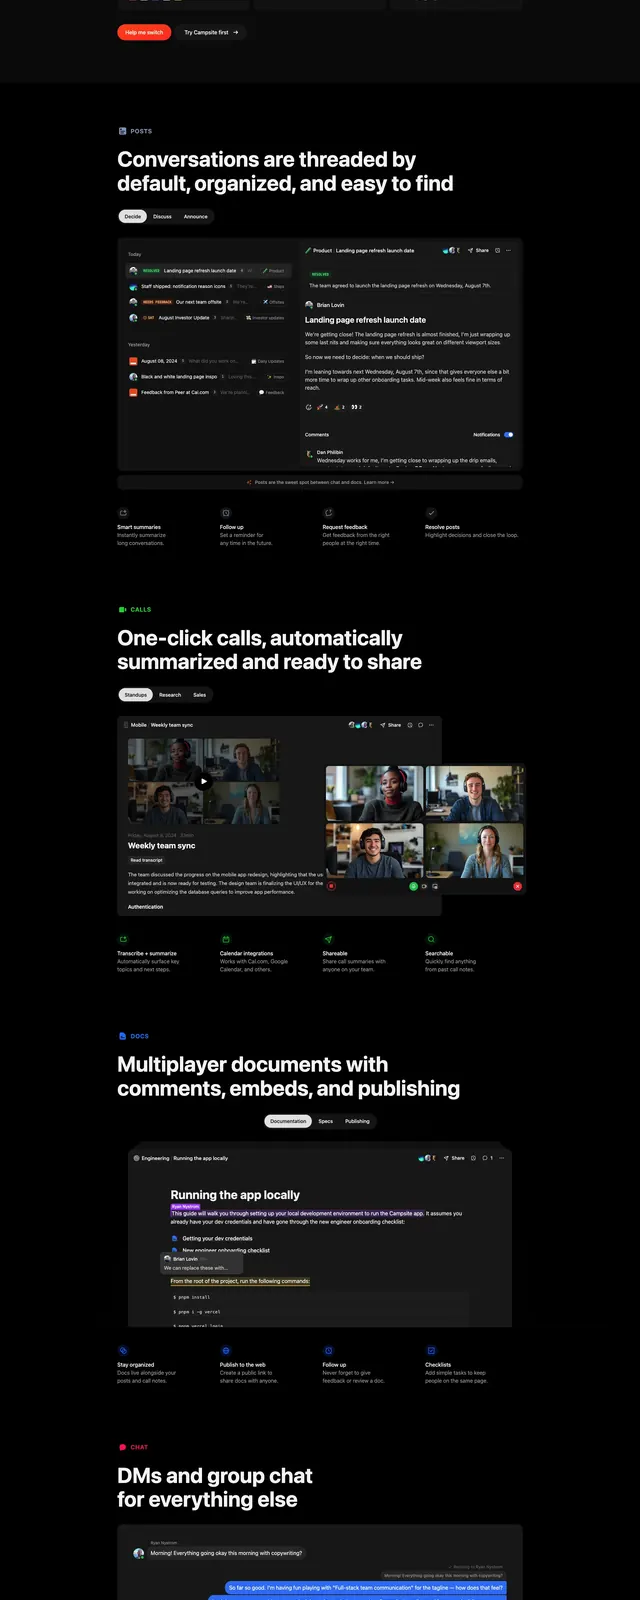640x1600 pixels.
Task: Click Share in the Running the app locally header
Action: click(454, 1158)
